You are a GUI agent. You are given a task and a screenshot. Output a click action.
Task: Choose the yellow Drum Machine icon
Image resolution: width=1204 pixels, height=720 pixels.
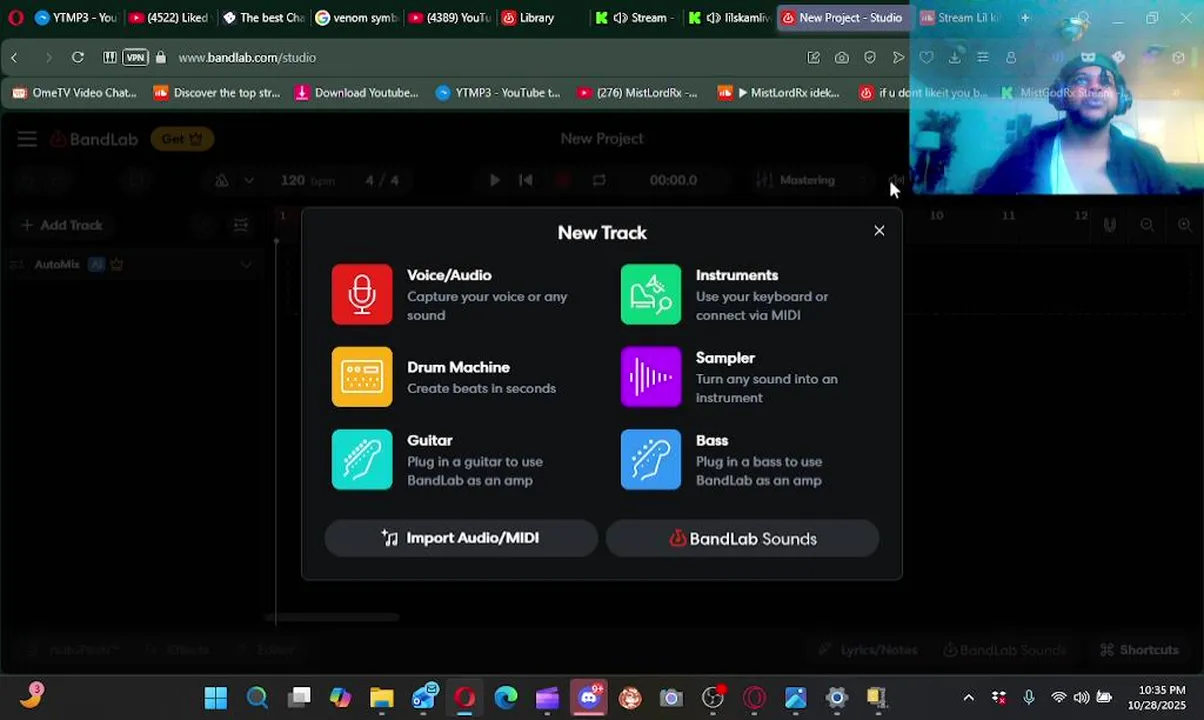pos(362,377)
